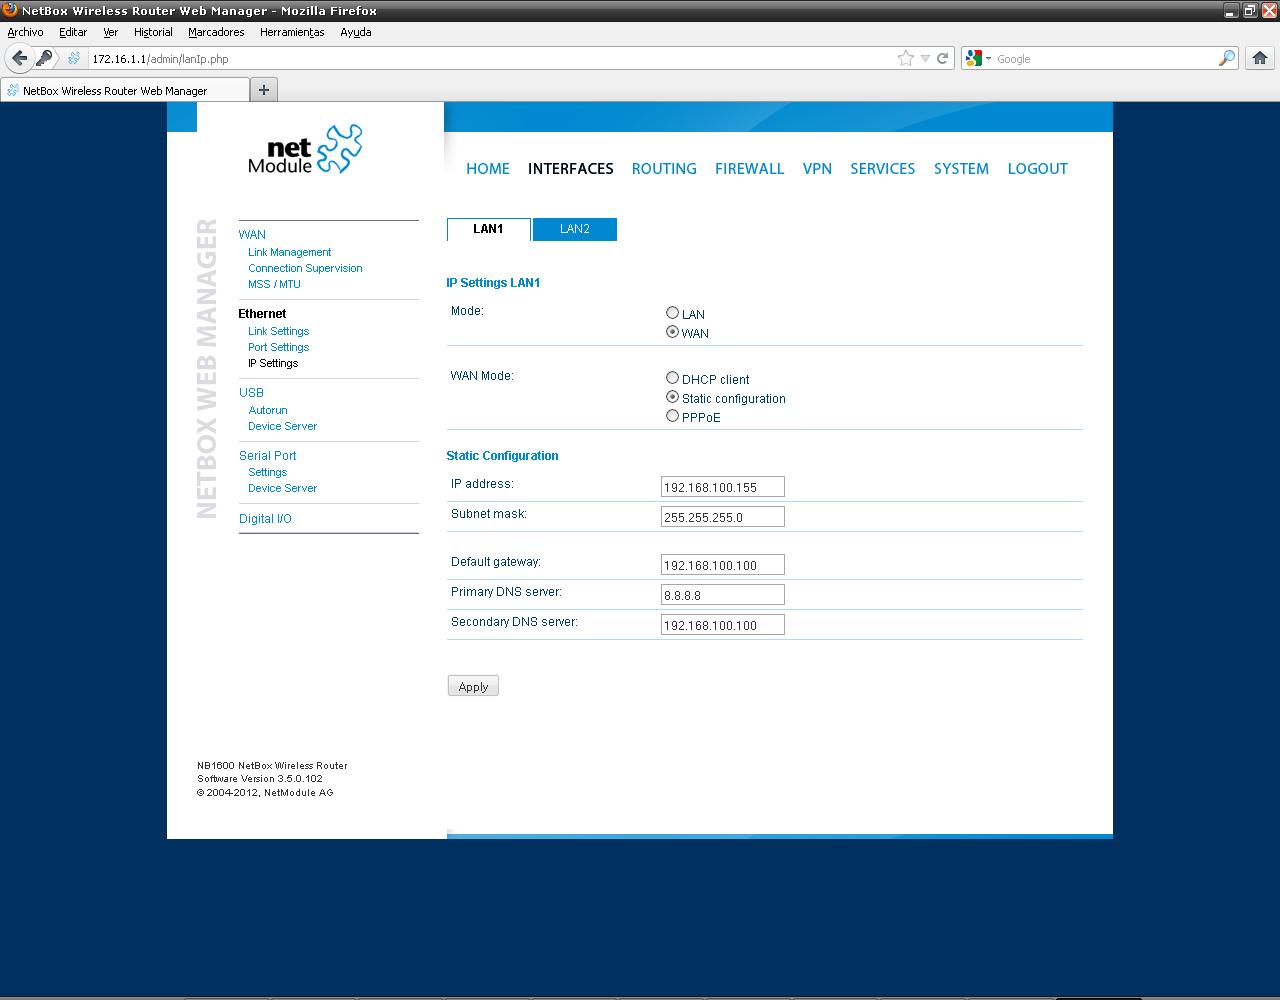The image size is (1280, 1000).
Task: Open the Archivo menu
Action: pyautogui.click(x=25, y=32)
